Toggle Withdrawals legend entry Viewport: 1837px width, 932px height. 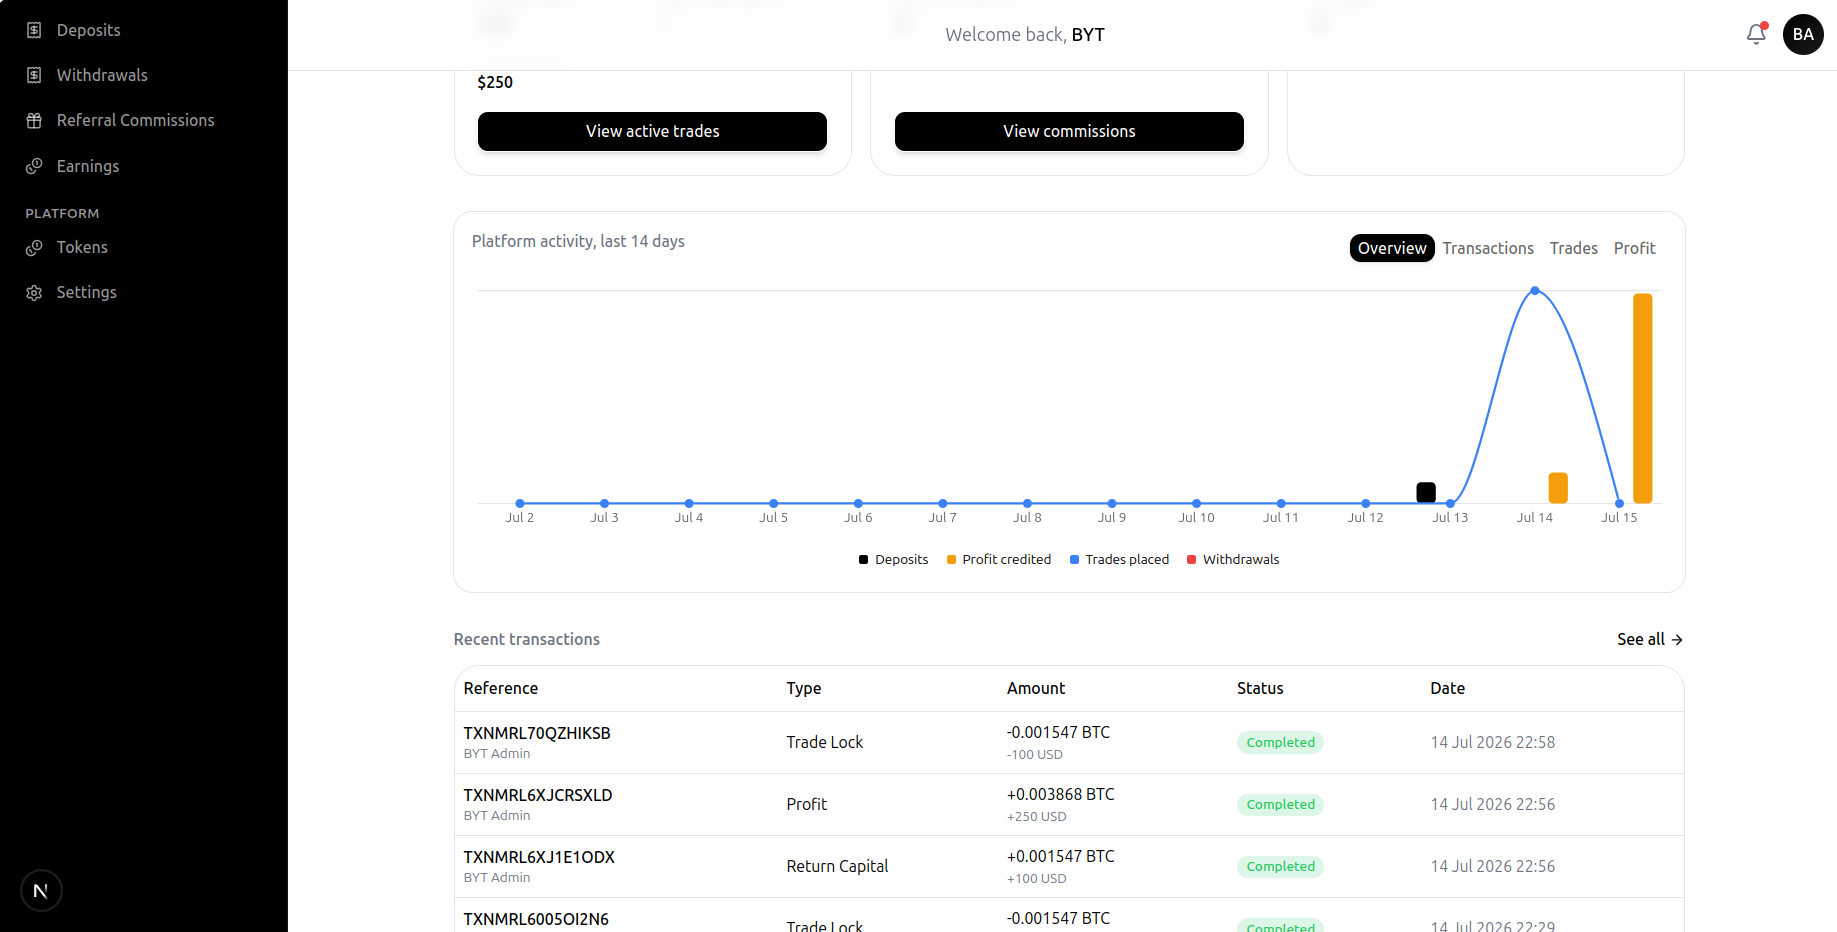1233,559
